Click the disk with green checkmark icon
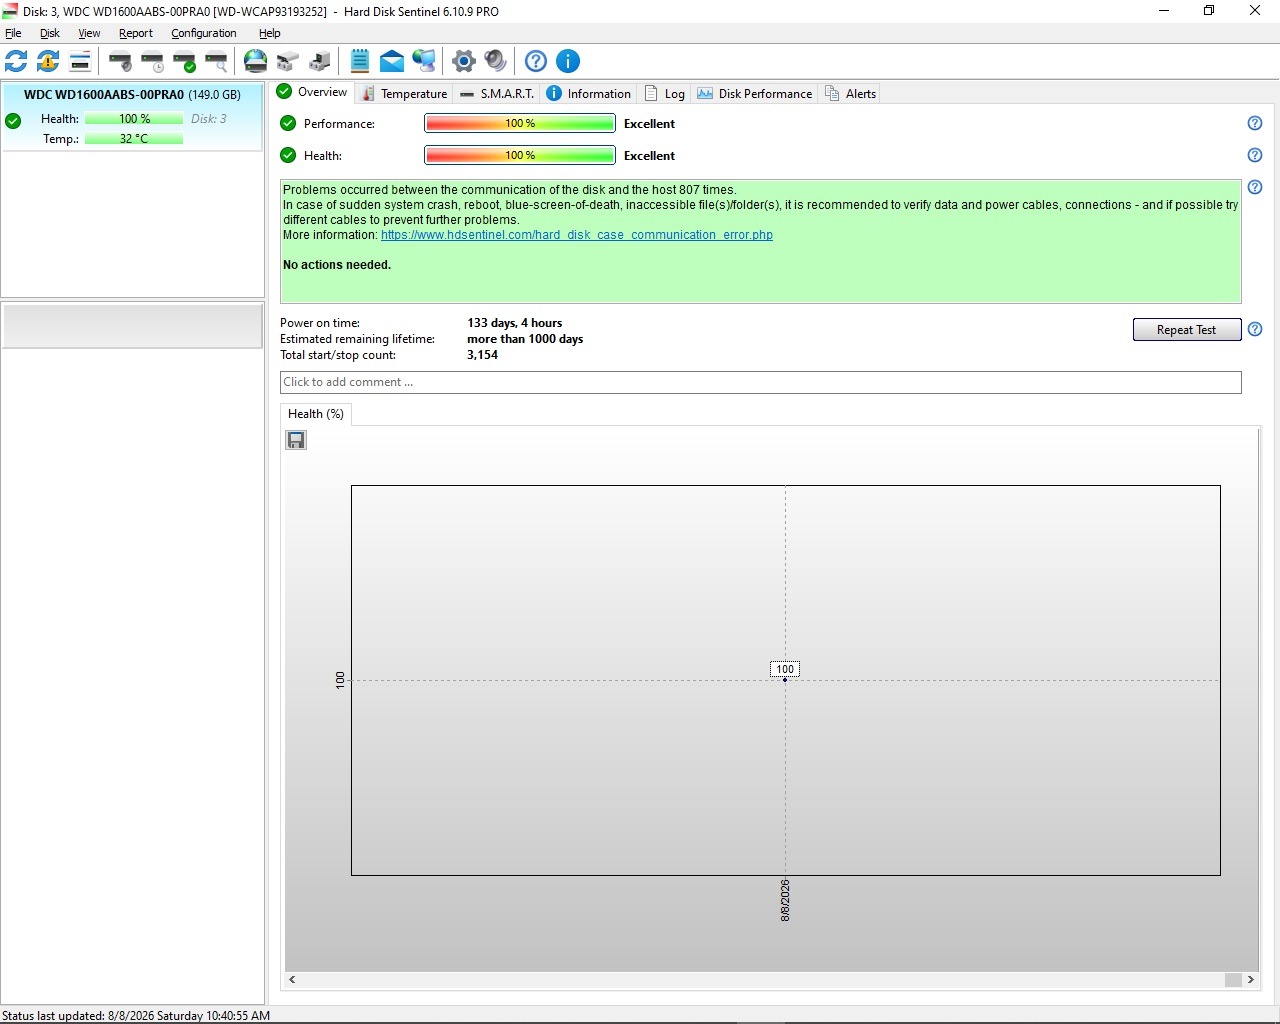This screenshot has width=1280, height=1024. 184,61
